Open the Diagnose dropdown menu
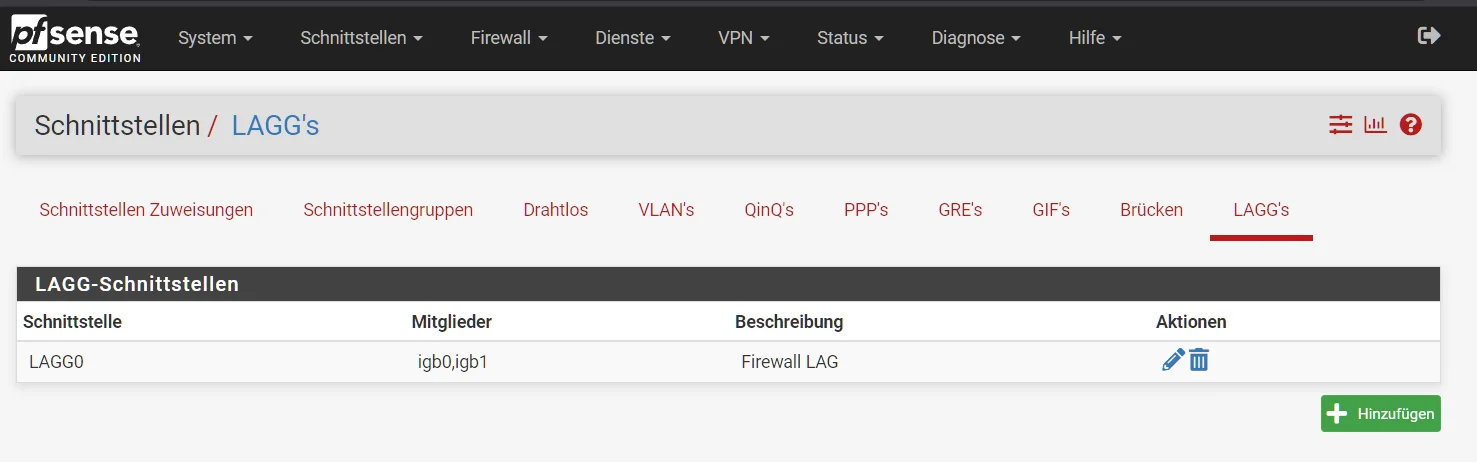 [x=976, y=37]
